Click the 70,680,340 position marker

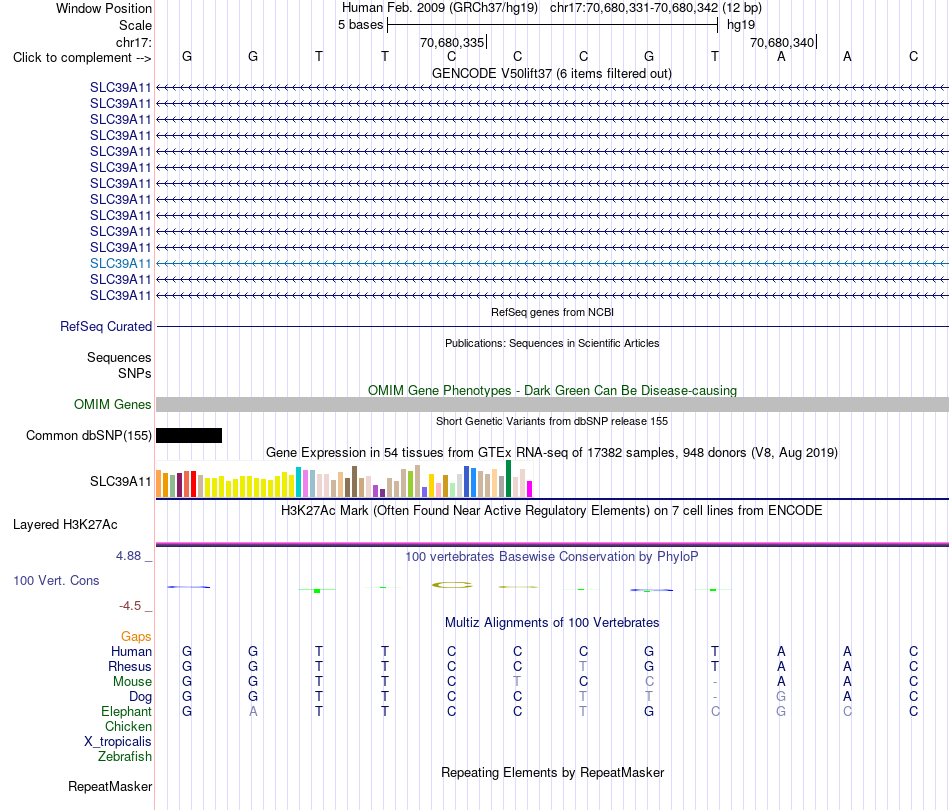pos(782,42)
